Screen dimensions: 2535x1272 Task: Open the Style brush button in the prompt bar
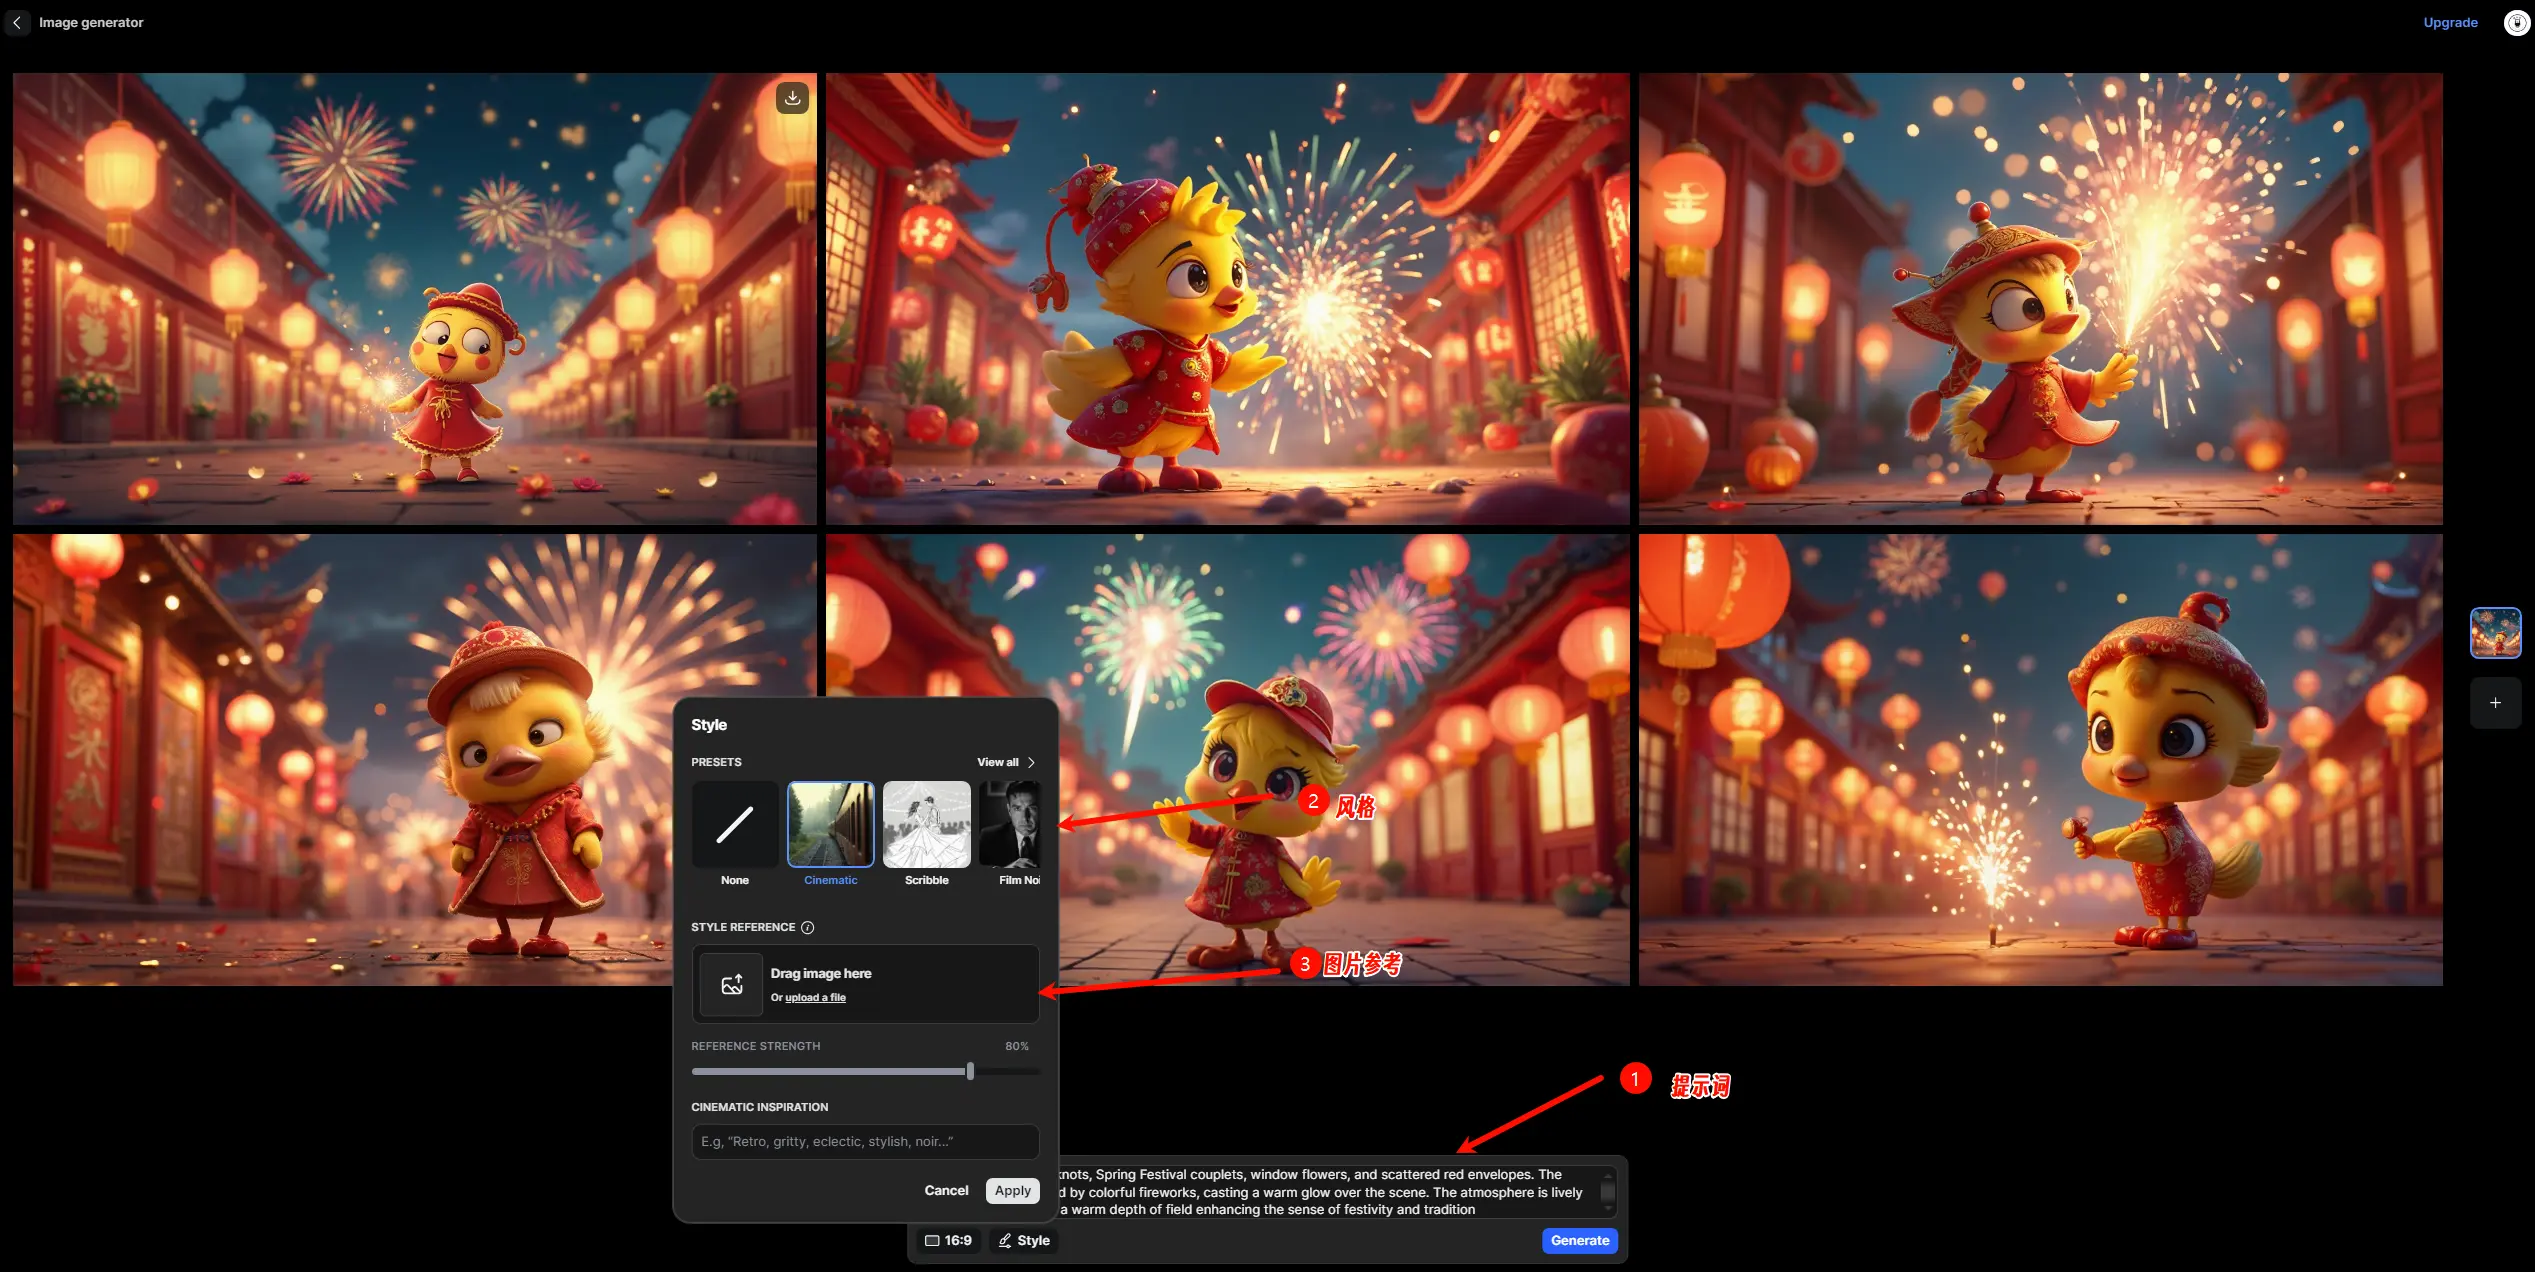pyautogui.click(x=1024, y=1240)
